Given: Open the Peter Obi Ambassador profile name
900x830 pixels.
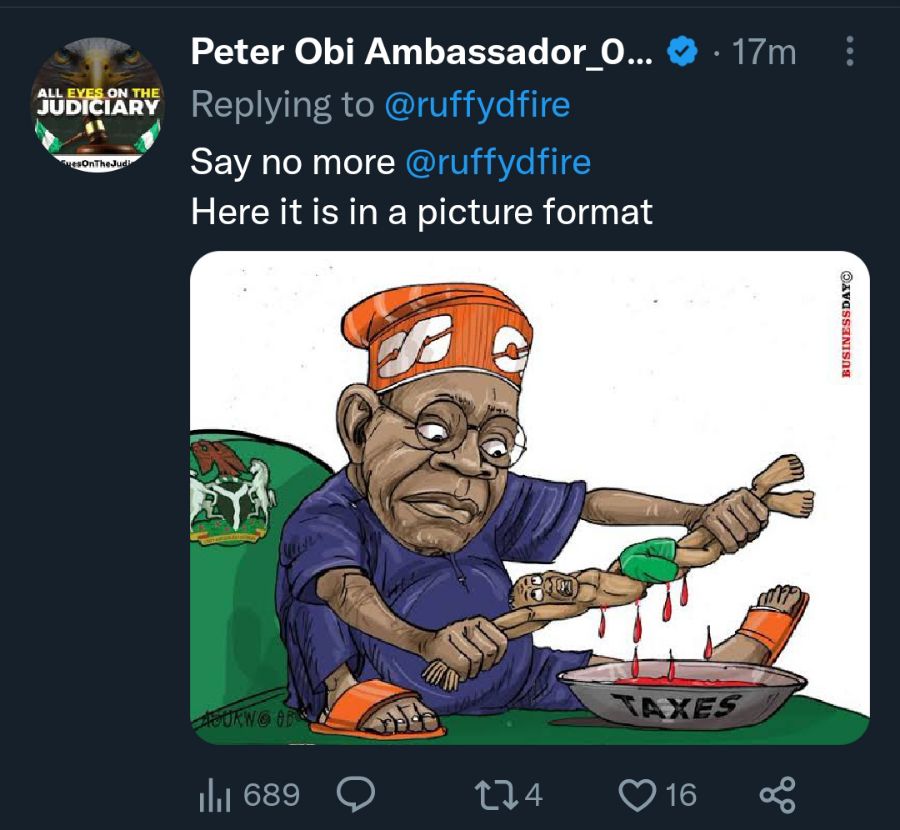Looking at the screenshot, I should click(422, 52).
